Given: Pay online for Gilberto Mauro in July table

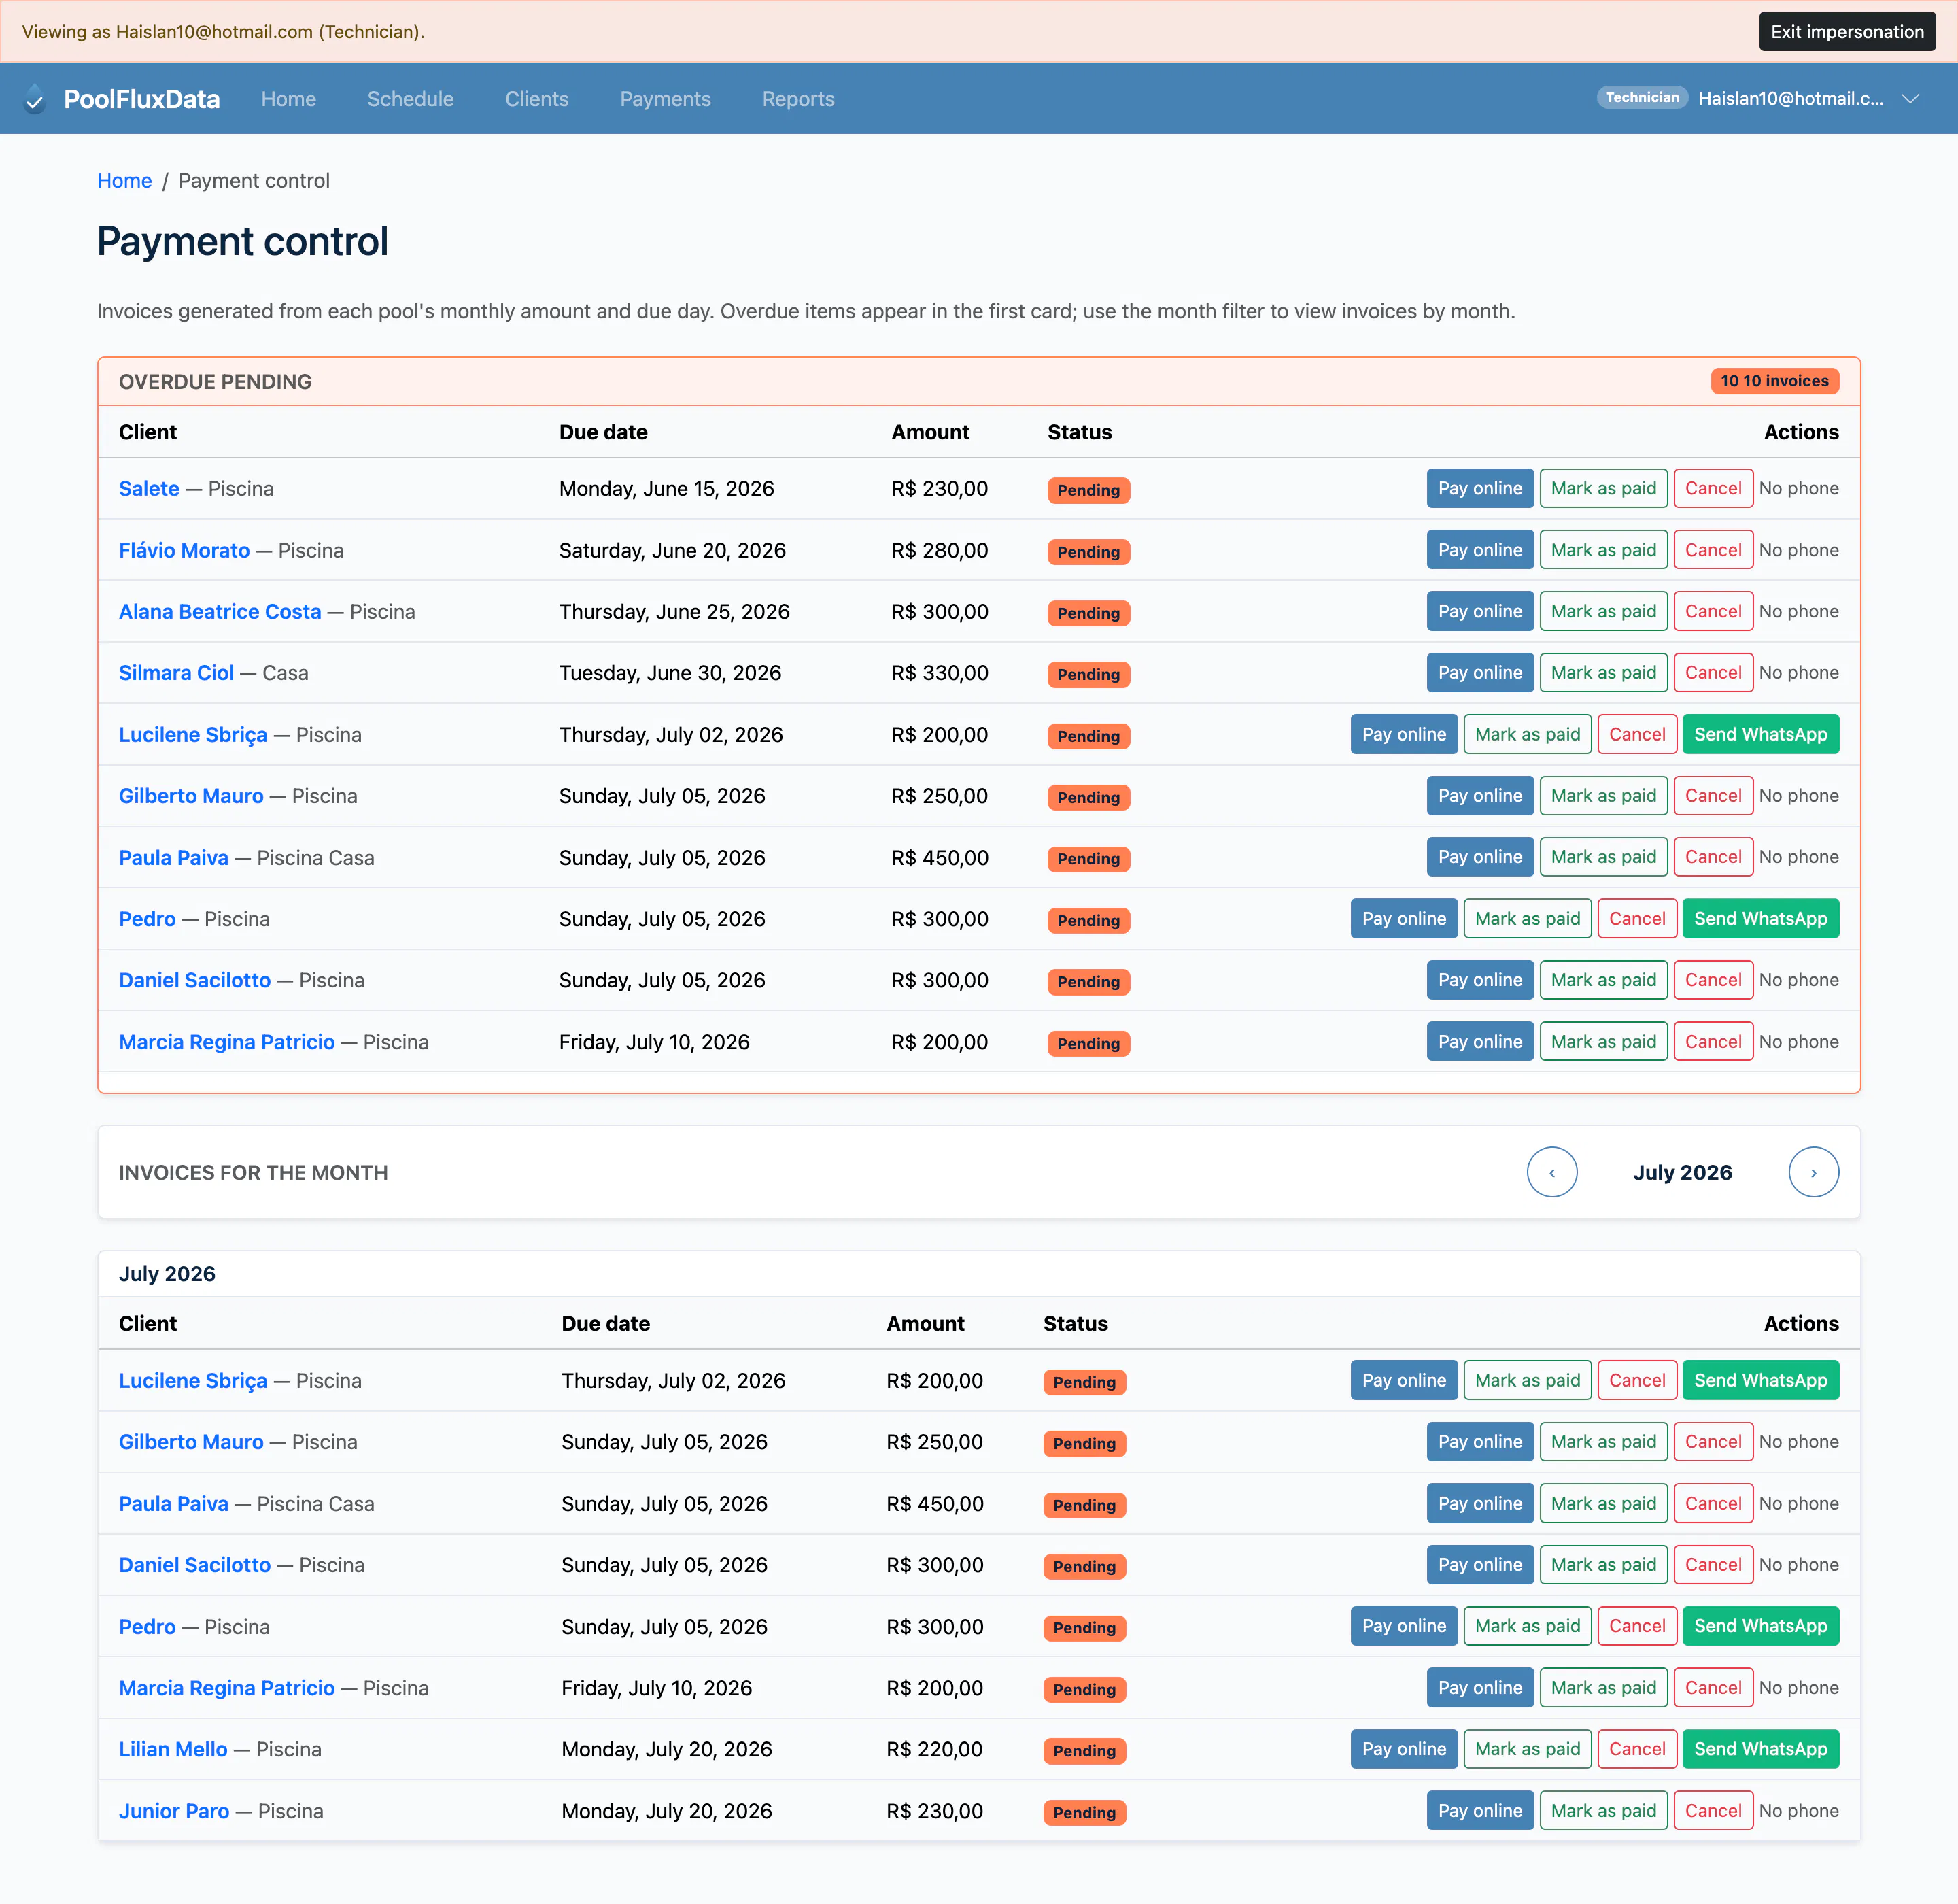Looking at the screenshot, I should [1479, 1442].
